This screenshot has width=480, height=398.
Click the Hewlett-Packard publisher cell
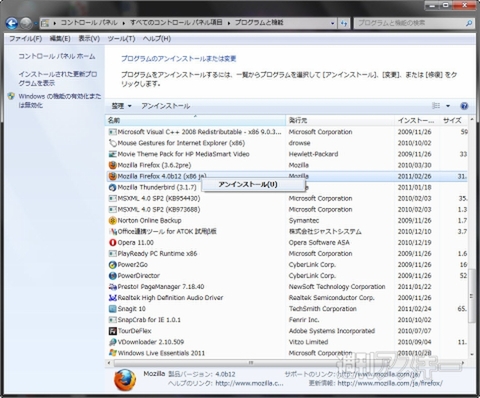point(313,154)
